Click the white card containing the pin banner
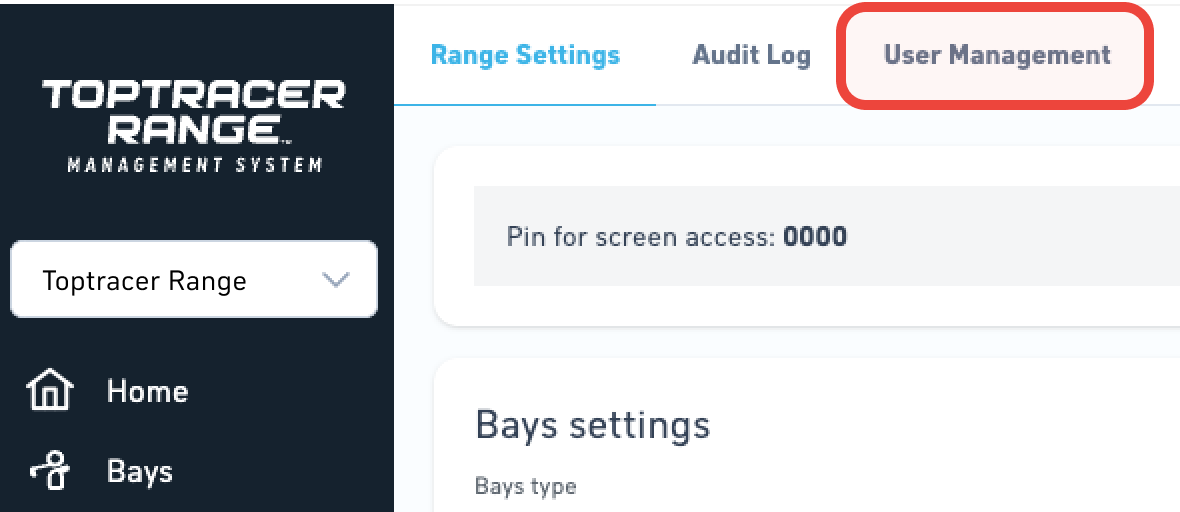Viewport: 1180px width, 512px height. tap(807, 236)
